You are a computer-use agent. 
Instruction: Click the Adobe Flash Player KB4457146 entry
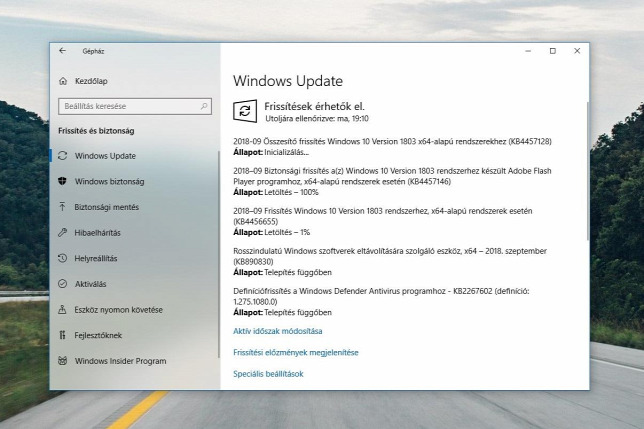coord(392,176)
